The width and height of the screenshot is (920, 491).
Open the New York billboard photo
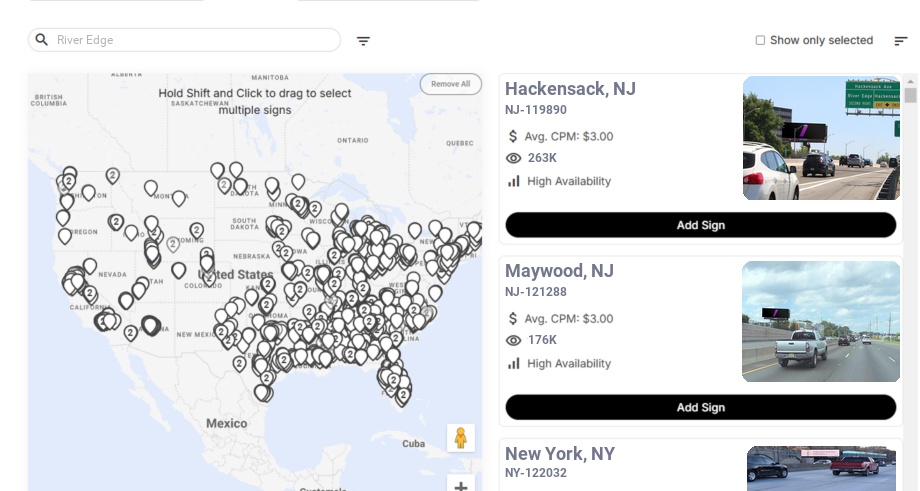point(821,468)
